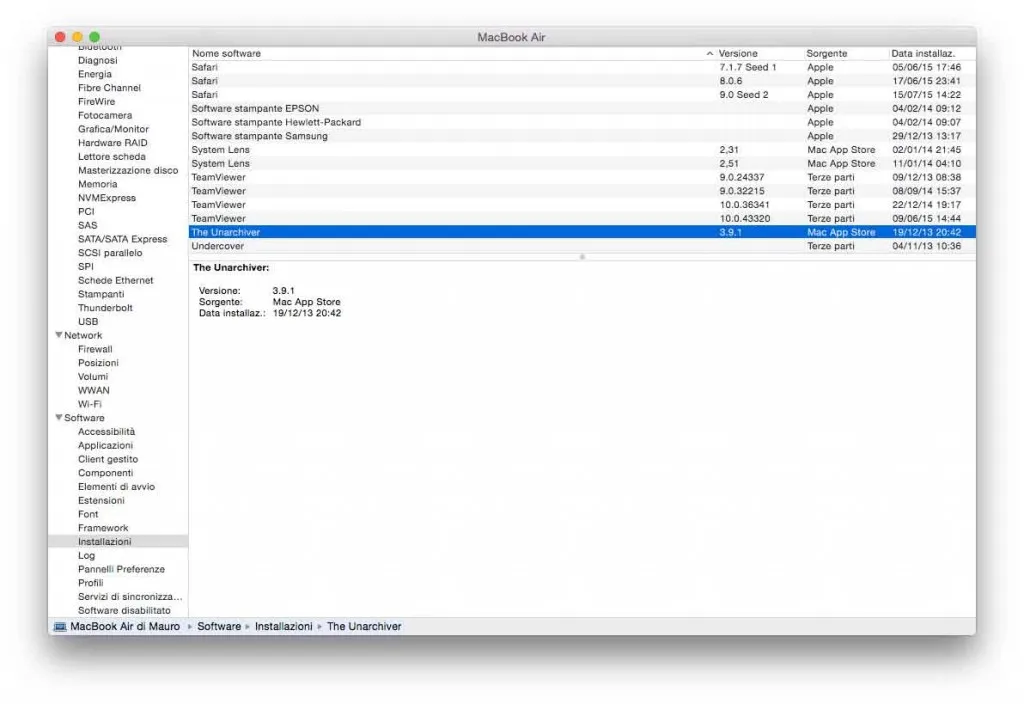Select Thunderbolt in the sidebar
Screen dimensions: 1024x704
(x=105, y=308)
